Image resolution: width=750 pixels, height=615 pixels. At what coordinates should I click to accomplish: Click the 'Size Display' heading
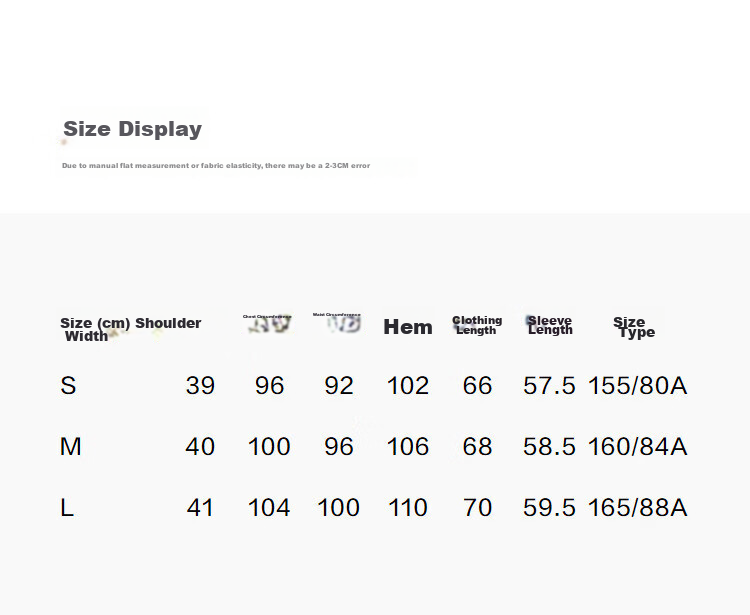pyautogui.click(x=132, y=129)
